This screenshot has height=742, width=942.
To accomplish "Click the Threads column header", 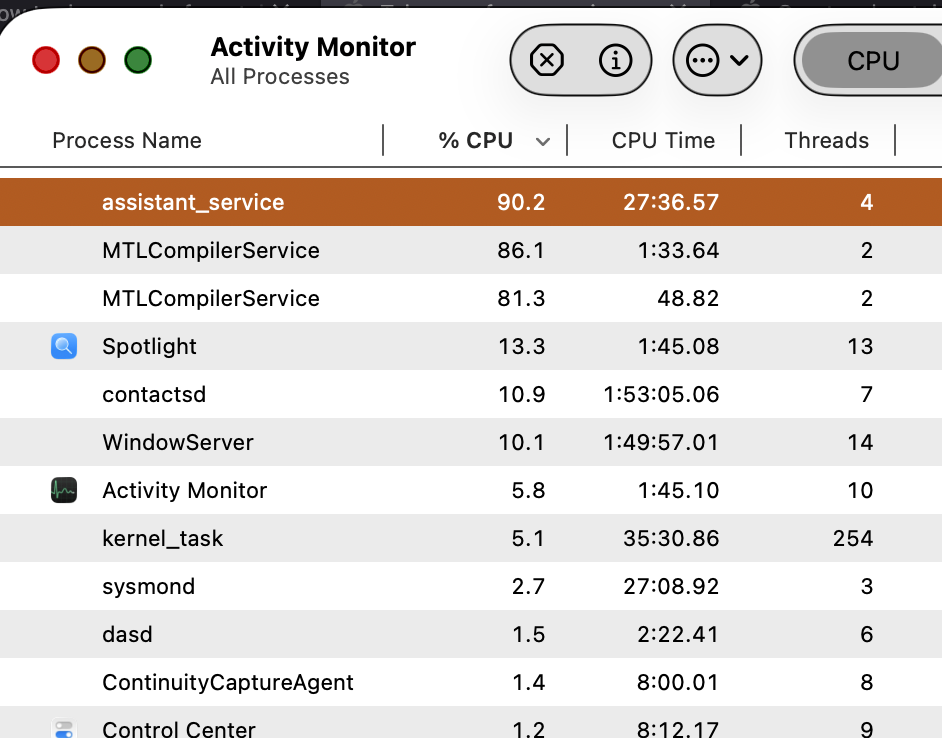I will pyautogui.click(x=826, y=141).
